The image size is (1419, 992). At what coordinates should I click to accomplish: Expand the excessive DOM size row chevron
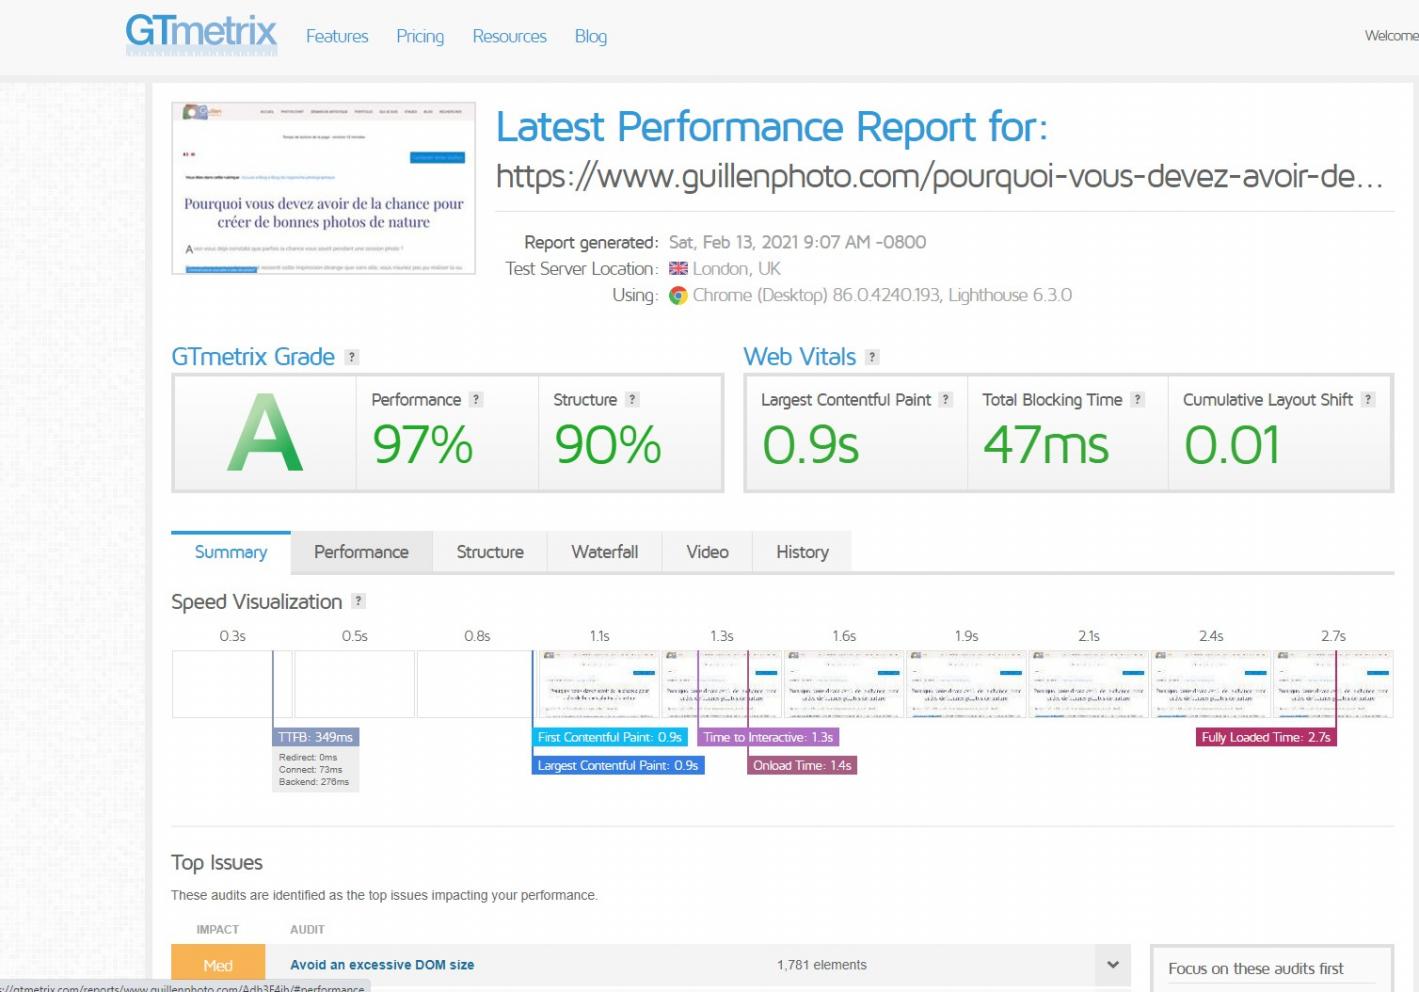1112,965
